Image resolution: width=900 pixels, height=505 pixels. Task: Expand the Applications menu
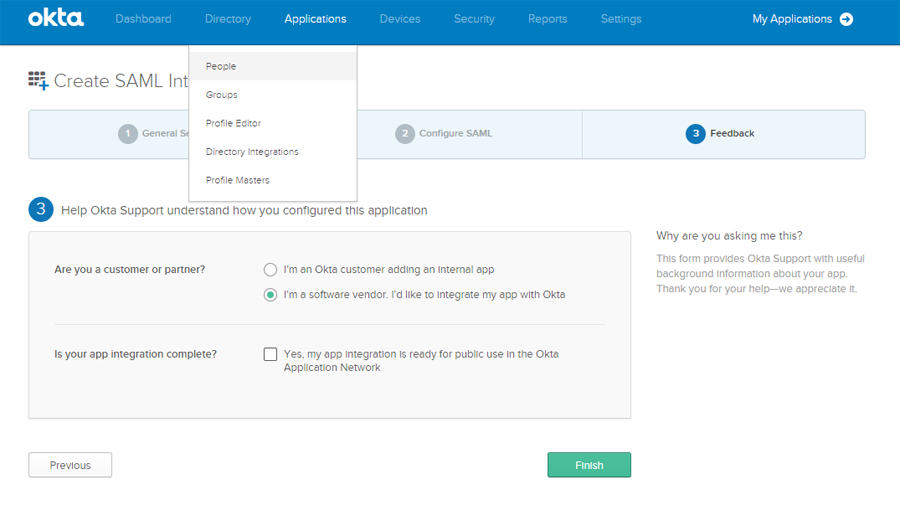[315, 19]
